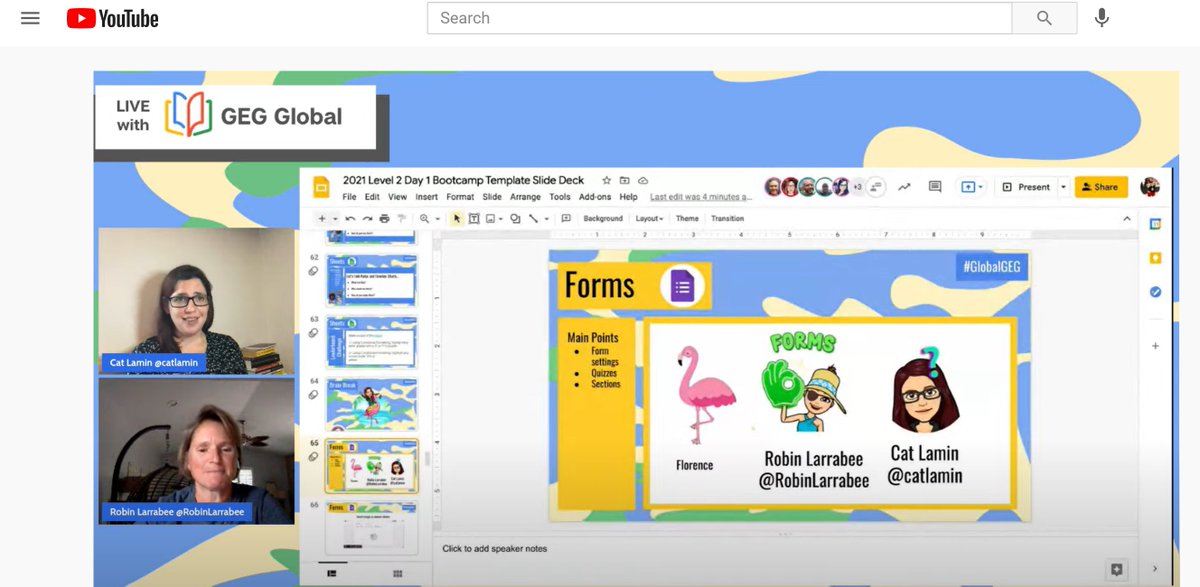Viewport: 1200px width, 587px height.
Task: Choose the Select cursor arrow tool
Action: pos(457,218)
